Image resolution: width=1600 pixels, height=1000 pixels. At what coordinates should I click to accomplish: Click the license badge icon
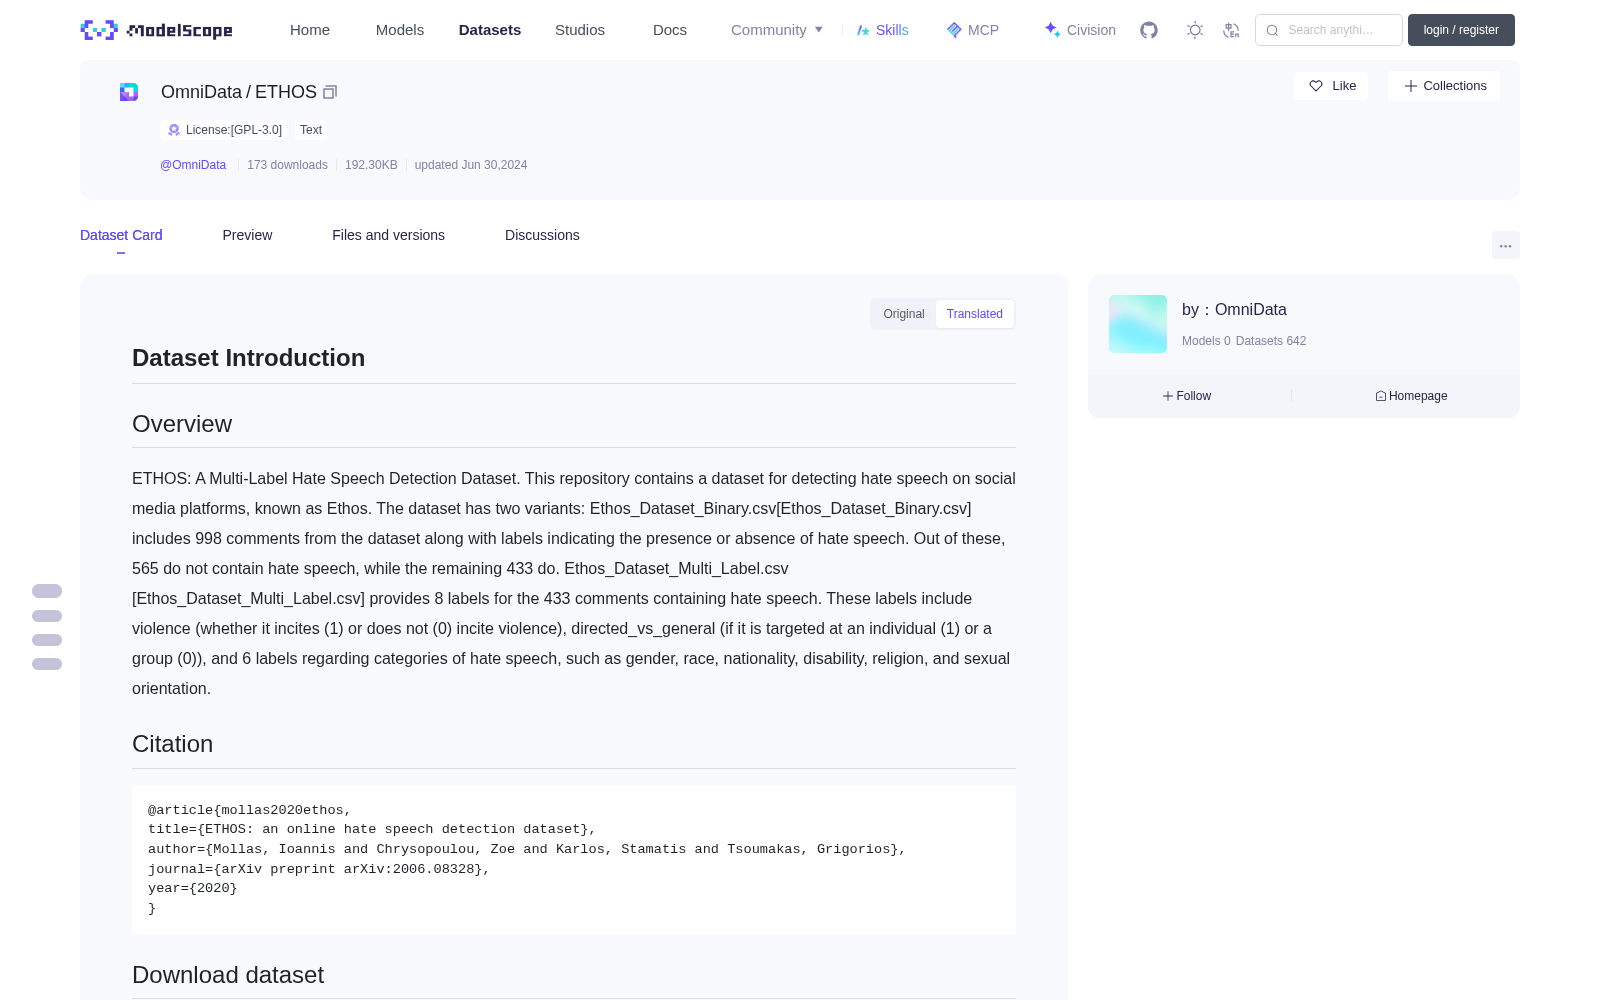click(x=174, y=130)
